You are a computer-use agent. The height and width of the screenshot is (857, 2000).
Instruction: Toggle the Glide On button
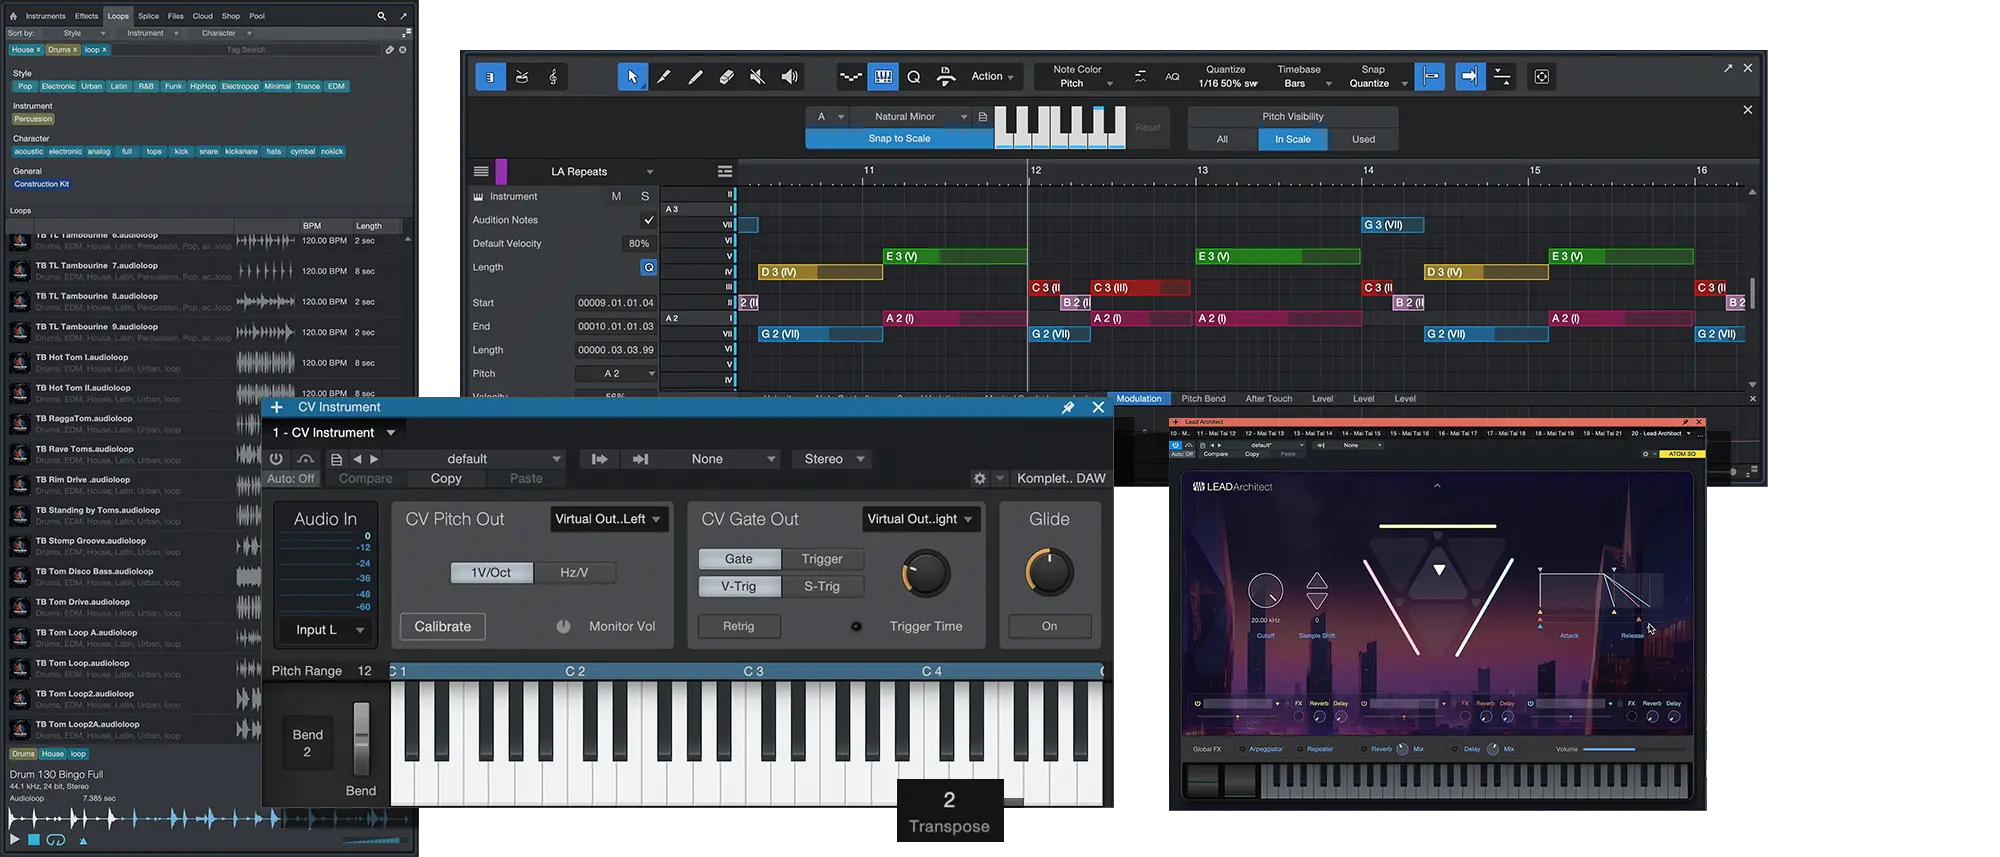coord(1049,626)
